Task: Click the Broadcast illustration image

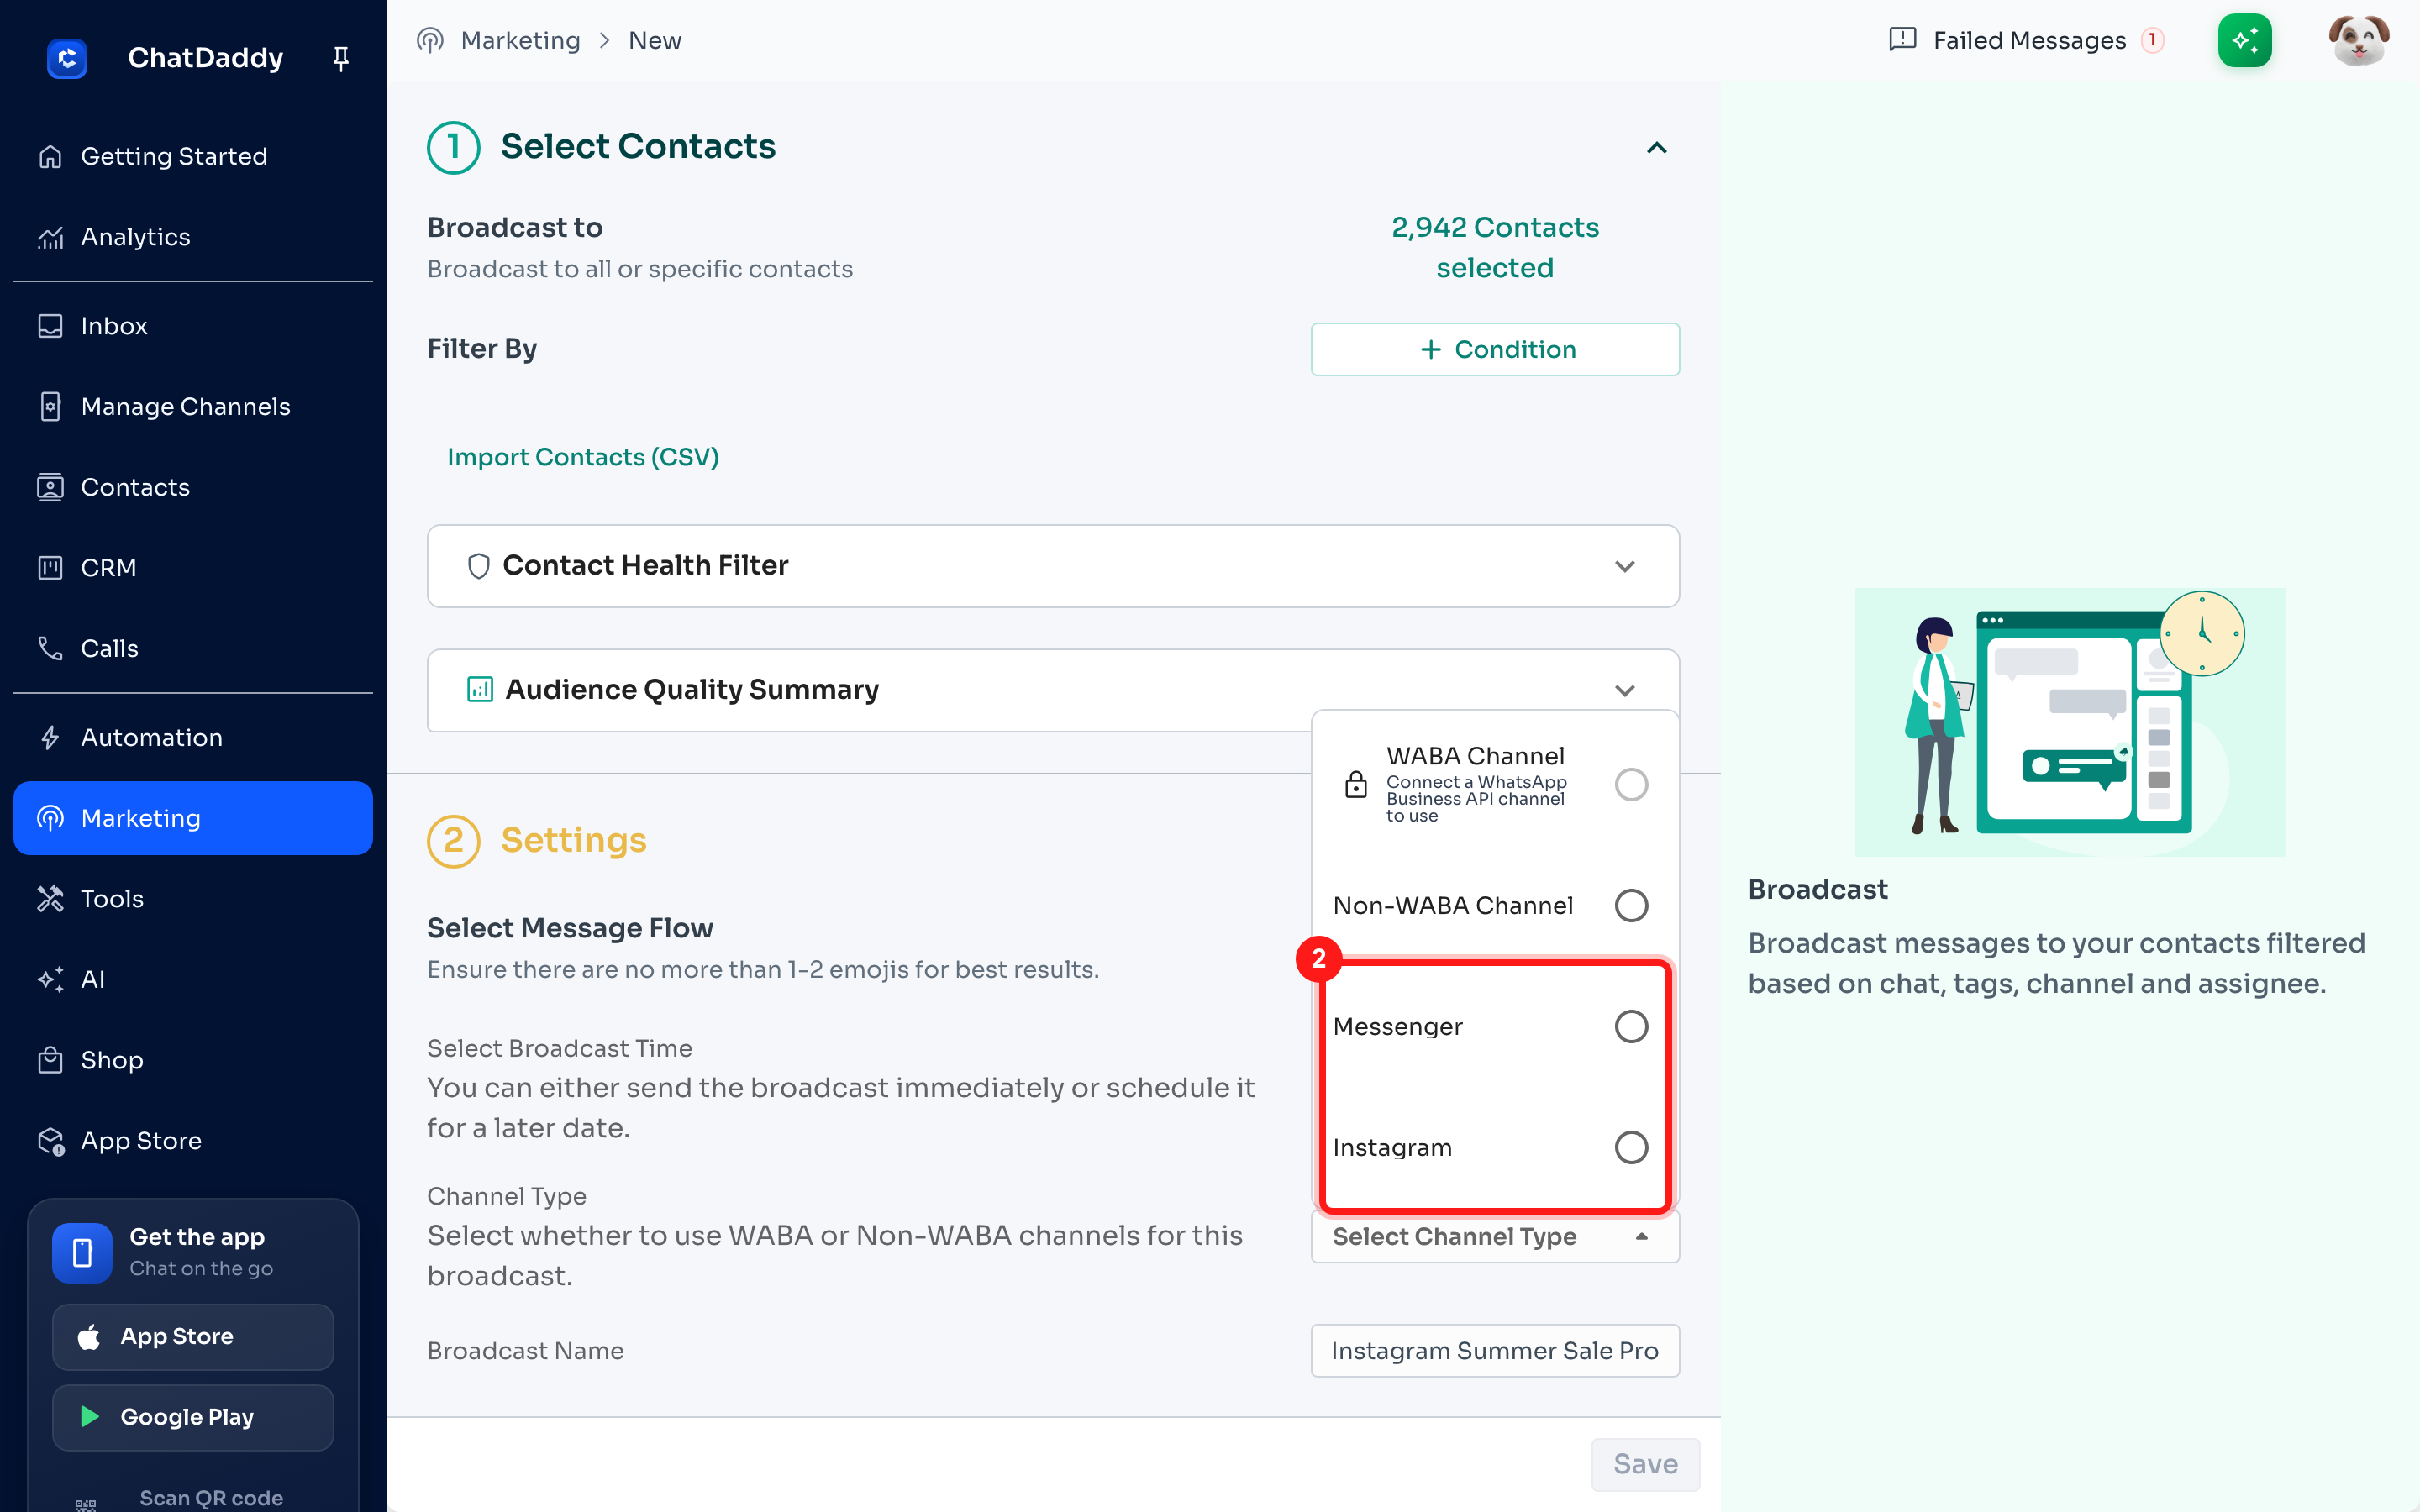Action: (2069, 722)
